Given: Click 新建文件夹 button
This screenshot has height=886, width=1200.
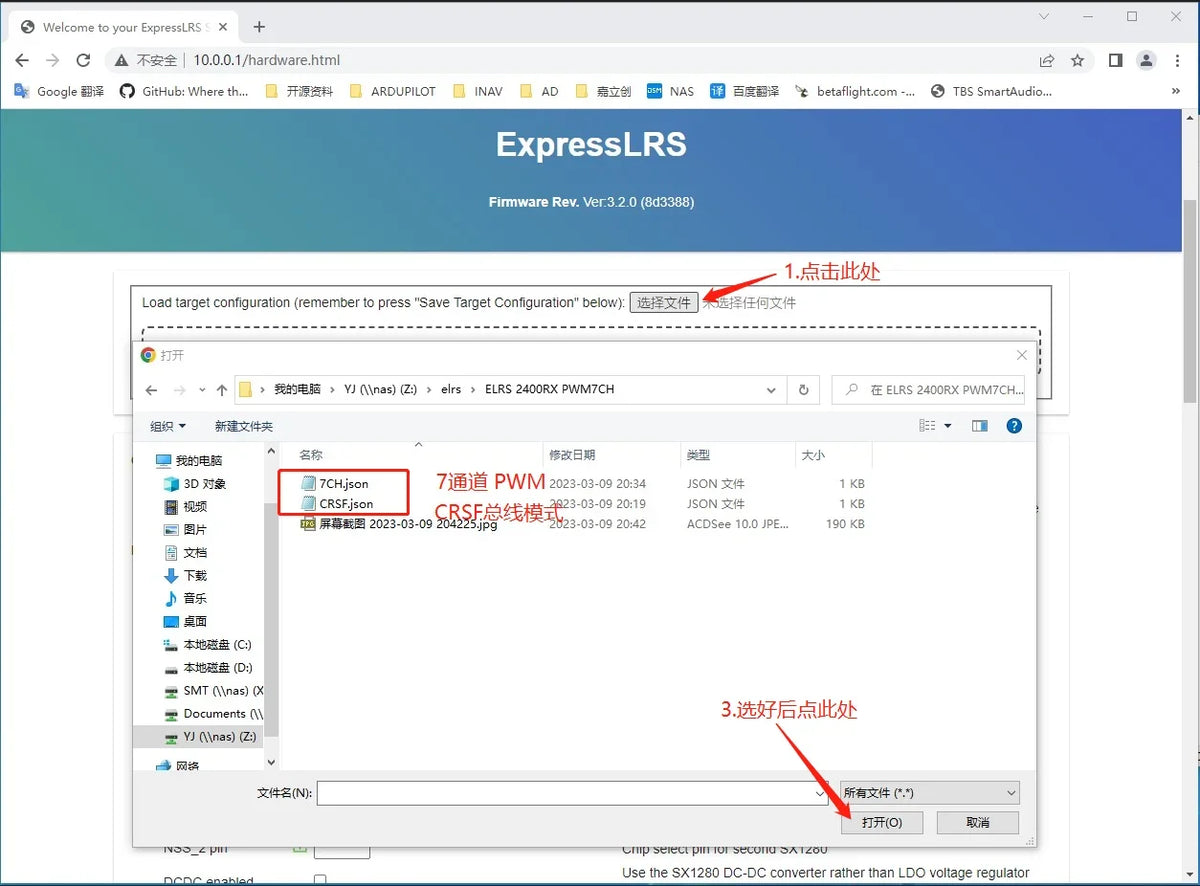Looking at the screenshot, I should click(243, 426).
